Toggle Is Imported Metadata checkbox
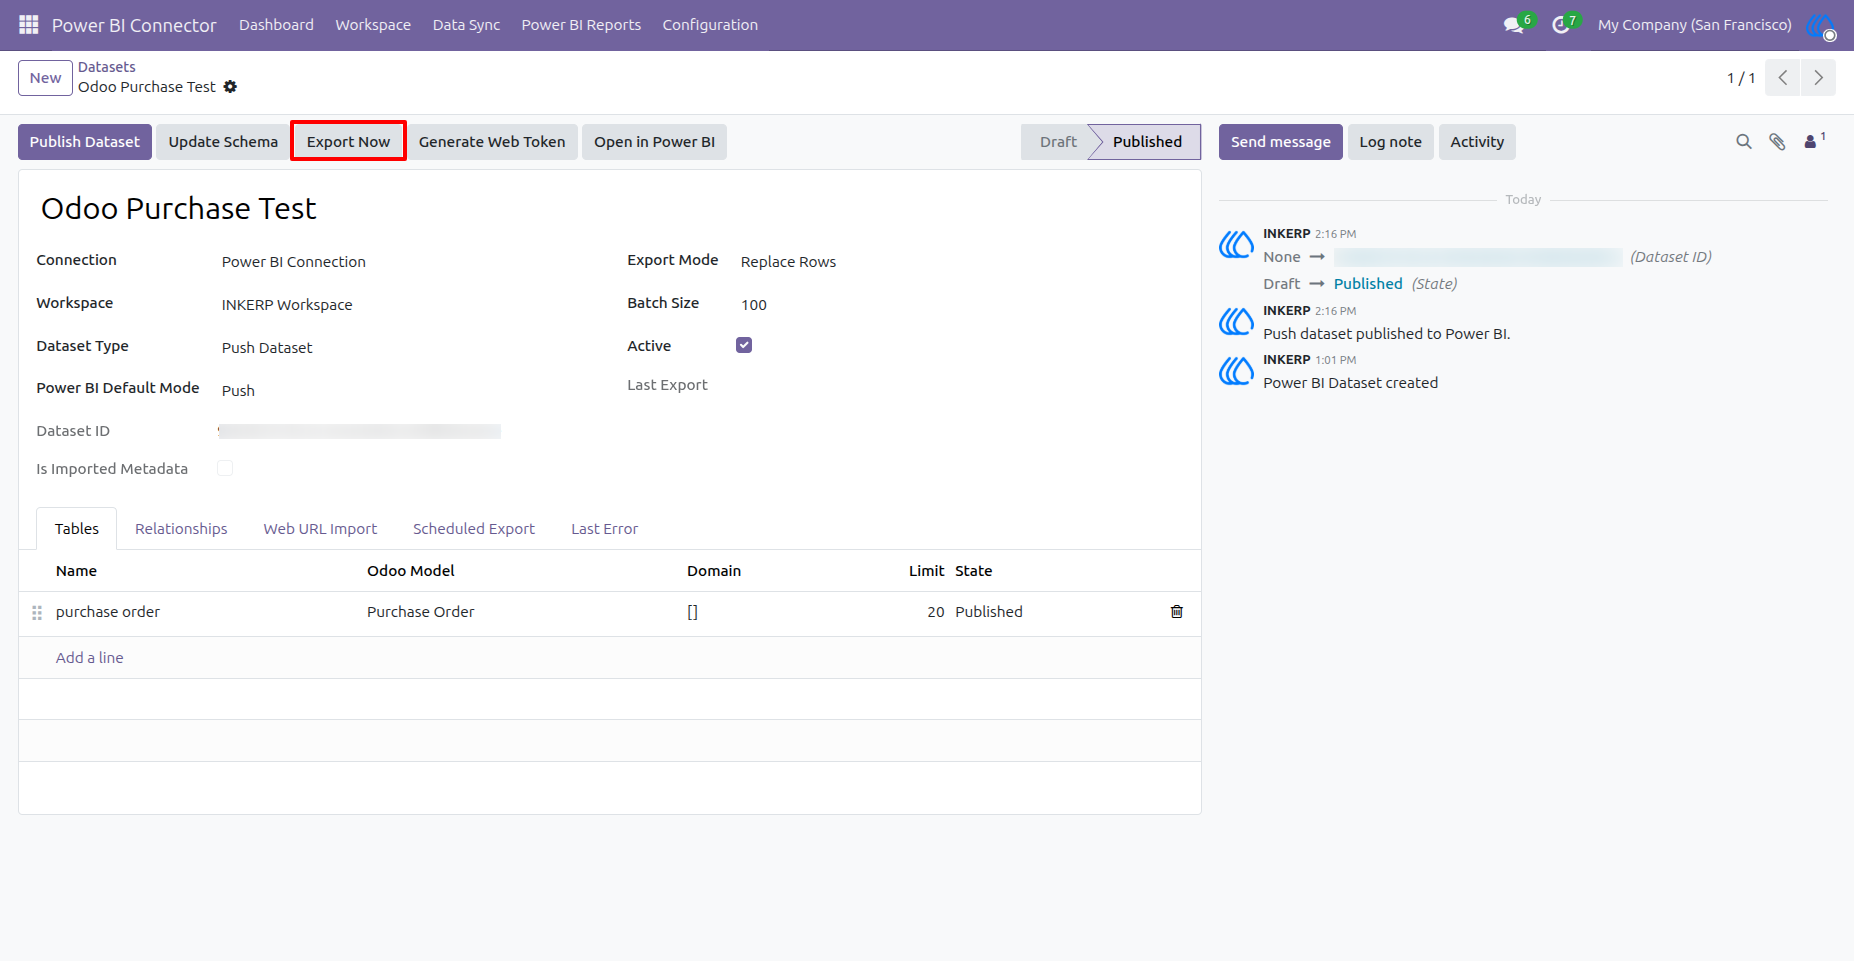1854x961 pixels. coord(225,468)
